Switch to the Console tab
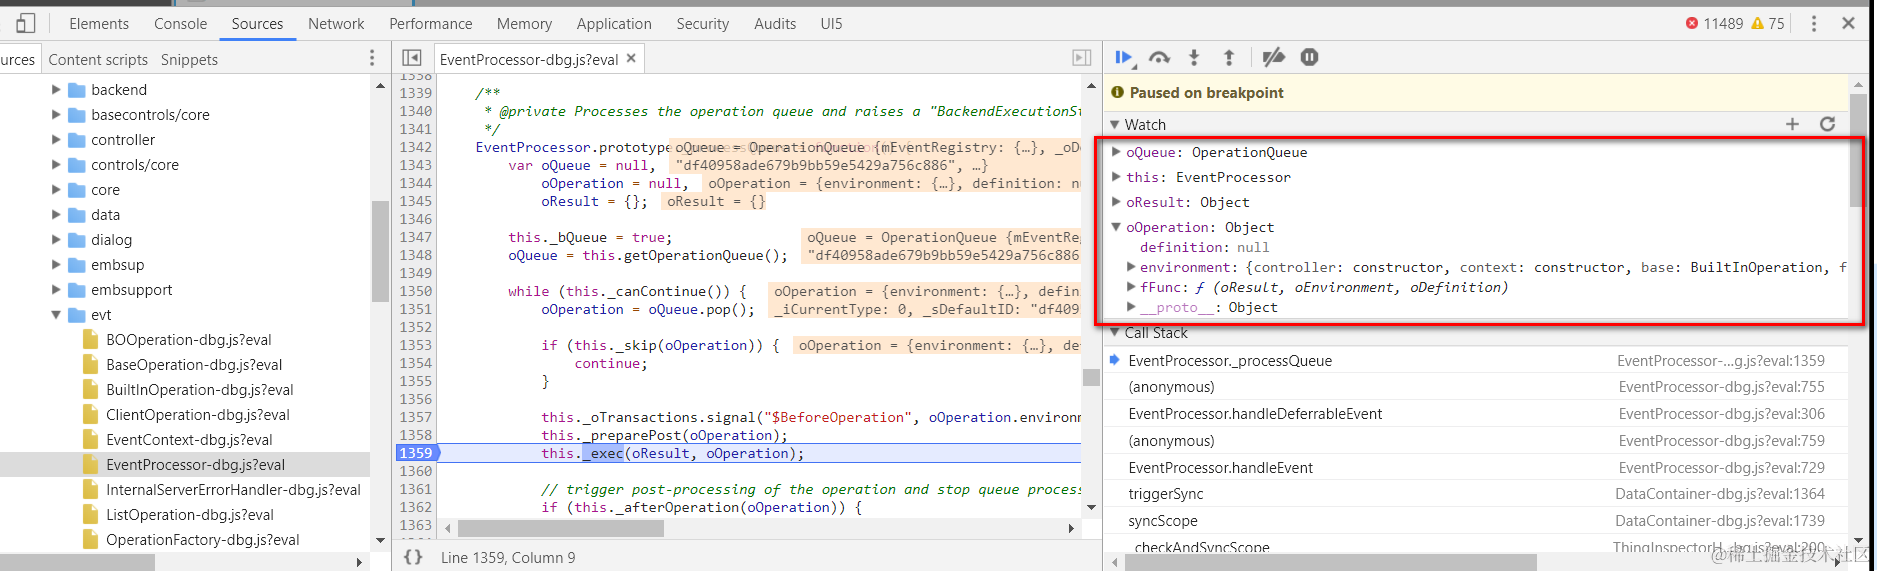The image size is (1877, 571). point(181,23)
